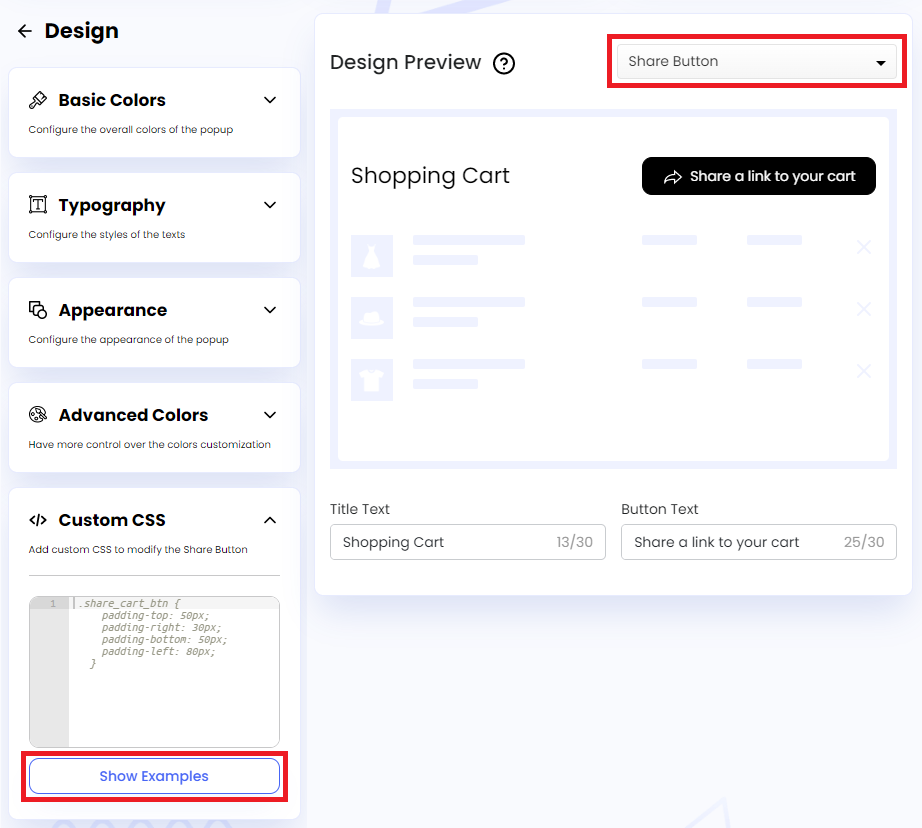
Task: Click the Custom CSS code icon
Action: 38,519
